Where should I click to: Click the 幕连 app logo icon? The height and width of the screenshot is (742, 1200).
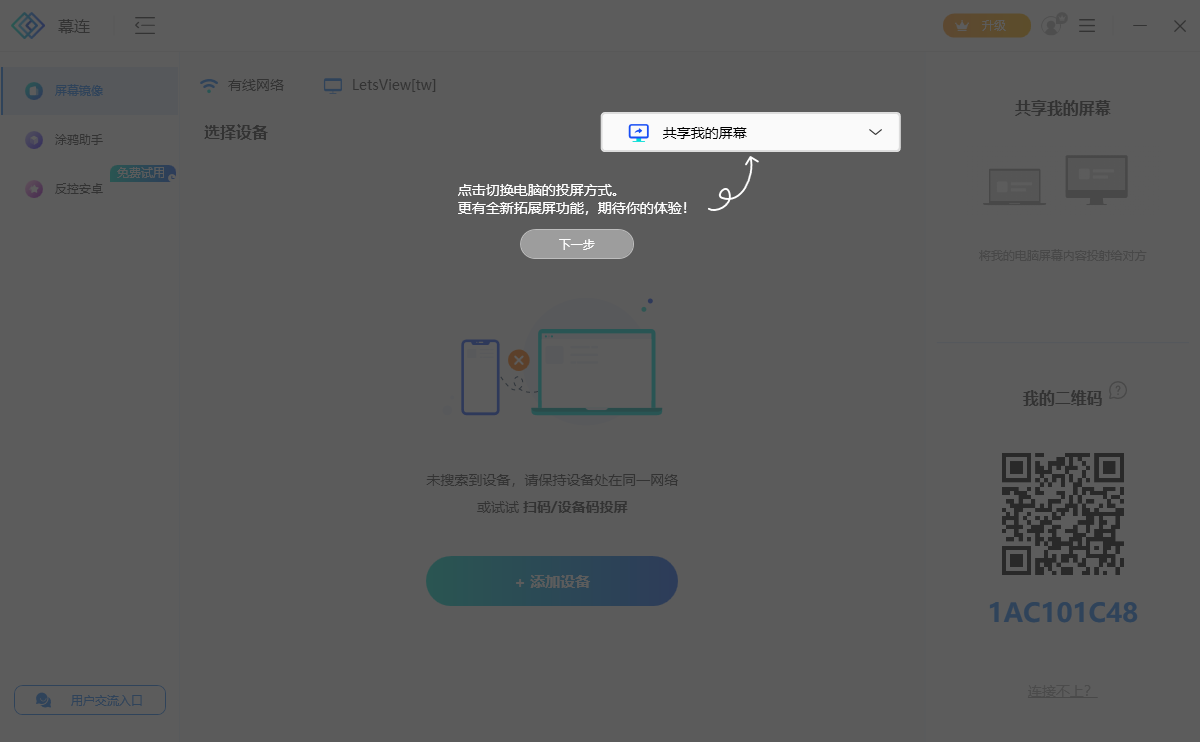pos(29,26)
